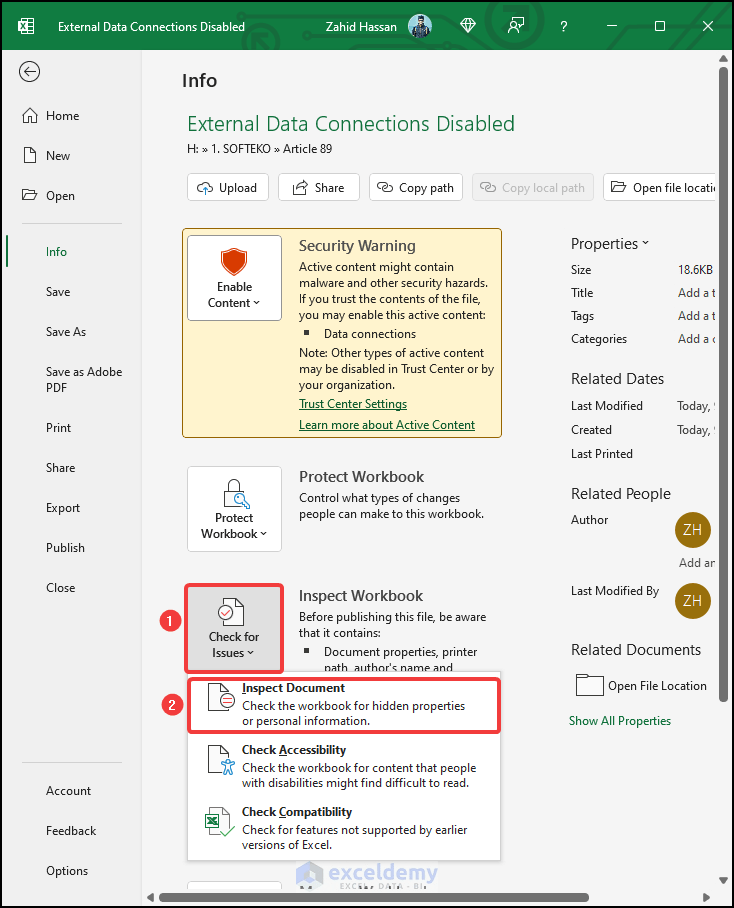This screenshot has width=734, height=908.
Task: Choose Inspect Document from the menu
Action: pos(344,705)
